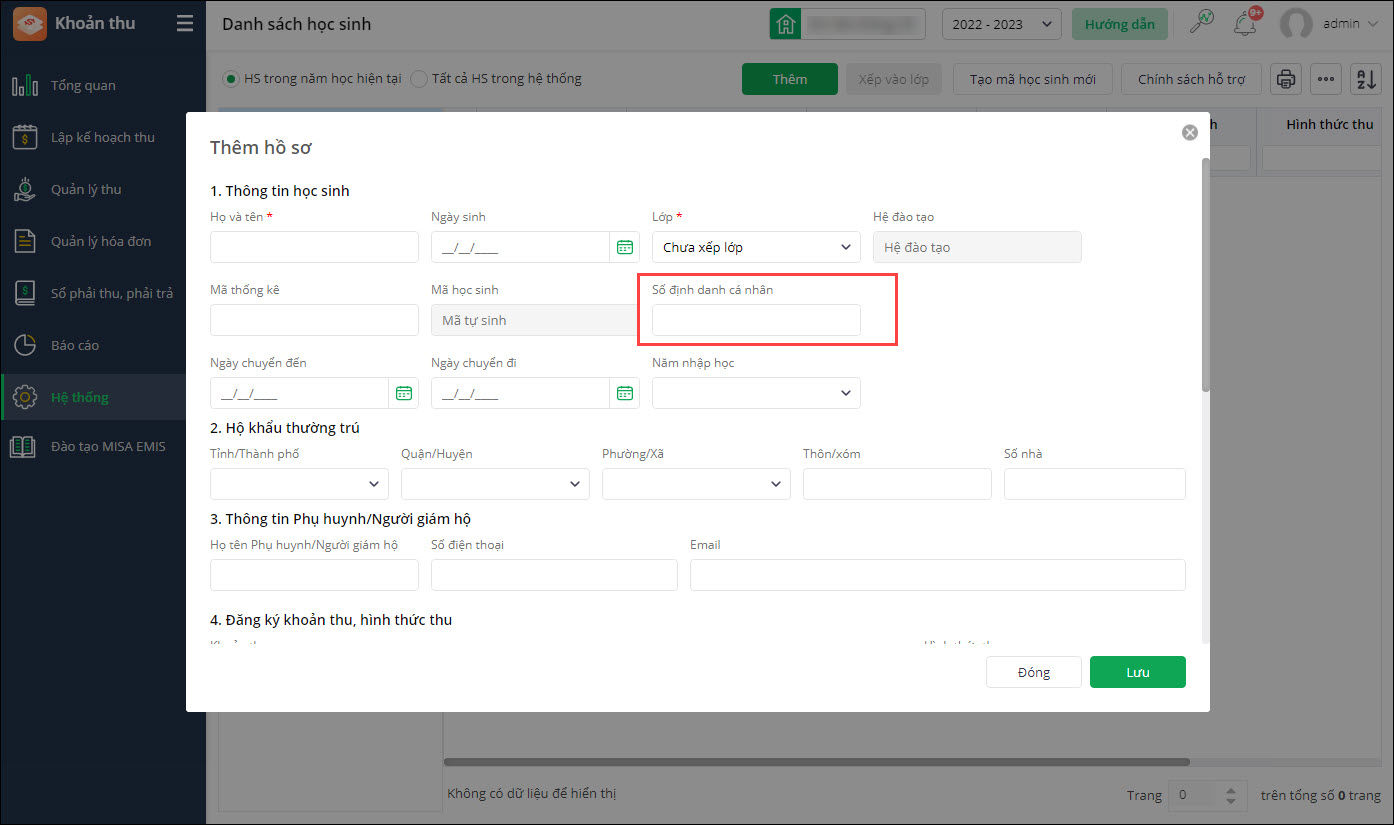Open calendar picker for Ngày sinh

pyautogui.click(x=625, y=247)
